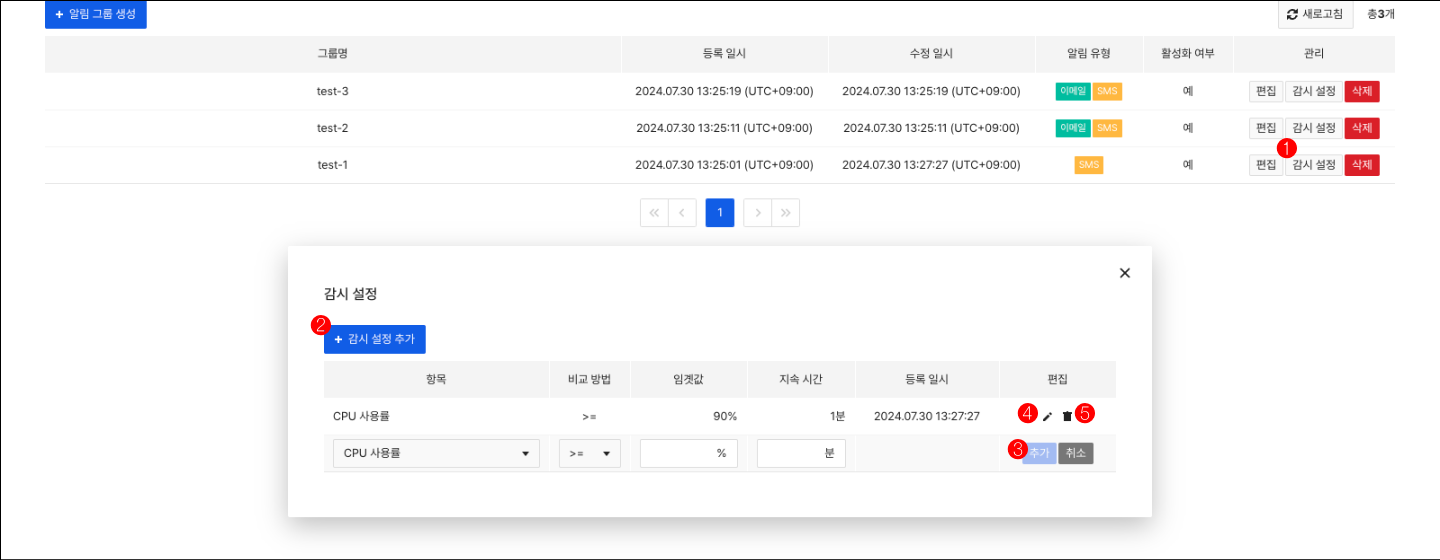Select page 1 in pagination
The image size is (1440, 560).
click(720, 213)
